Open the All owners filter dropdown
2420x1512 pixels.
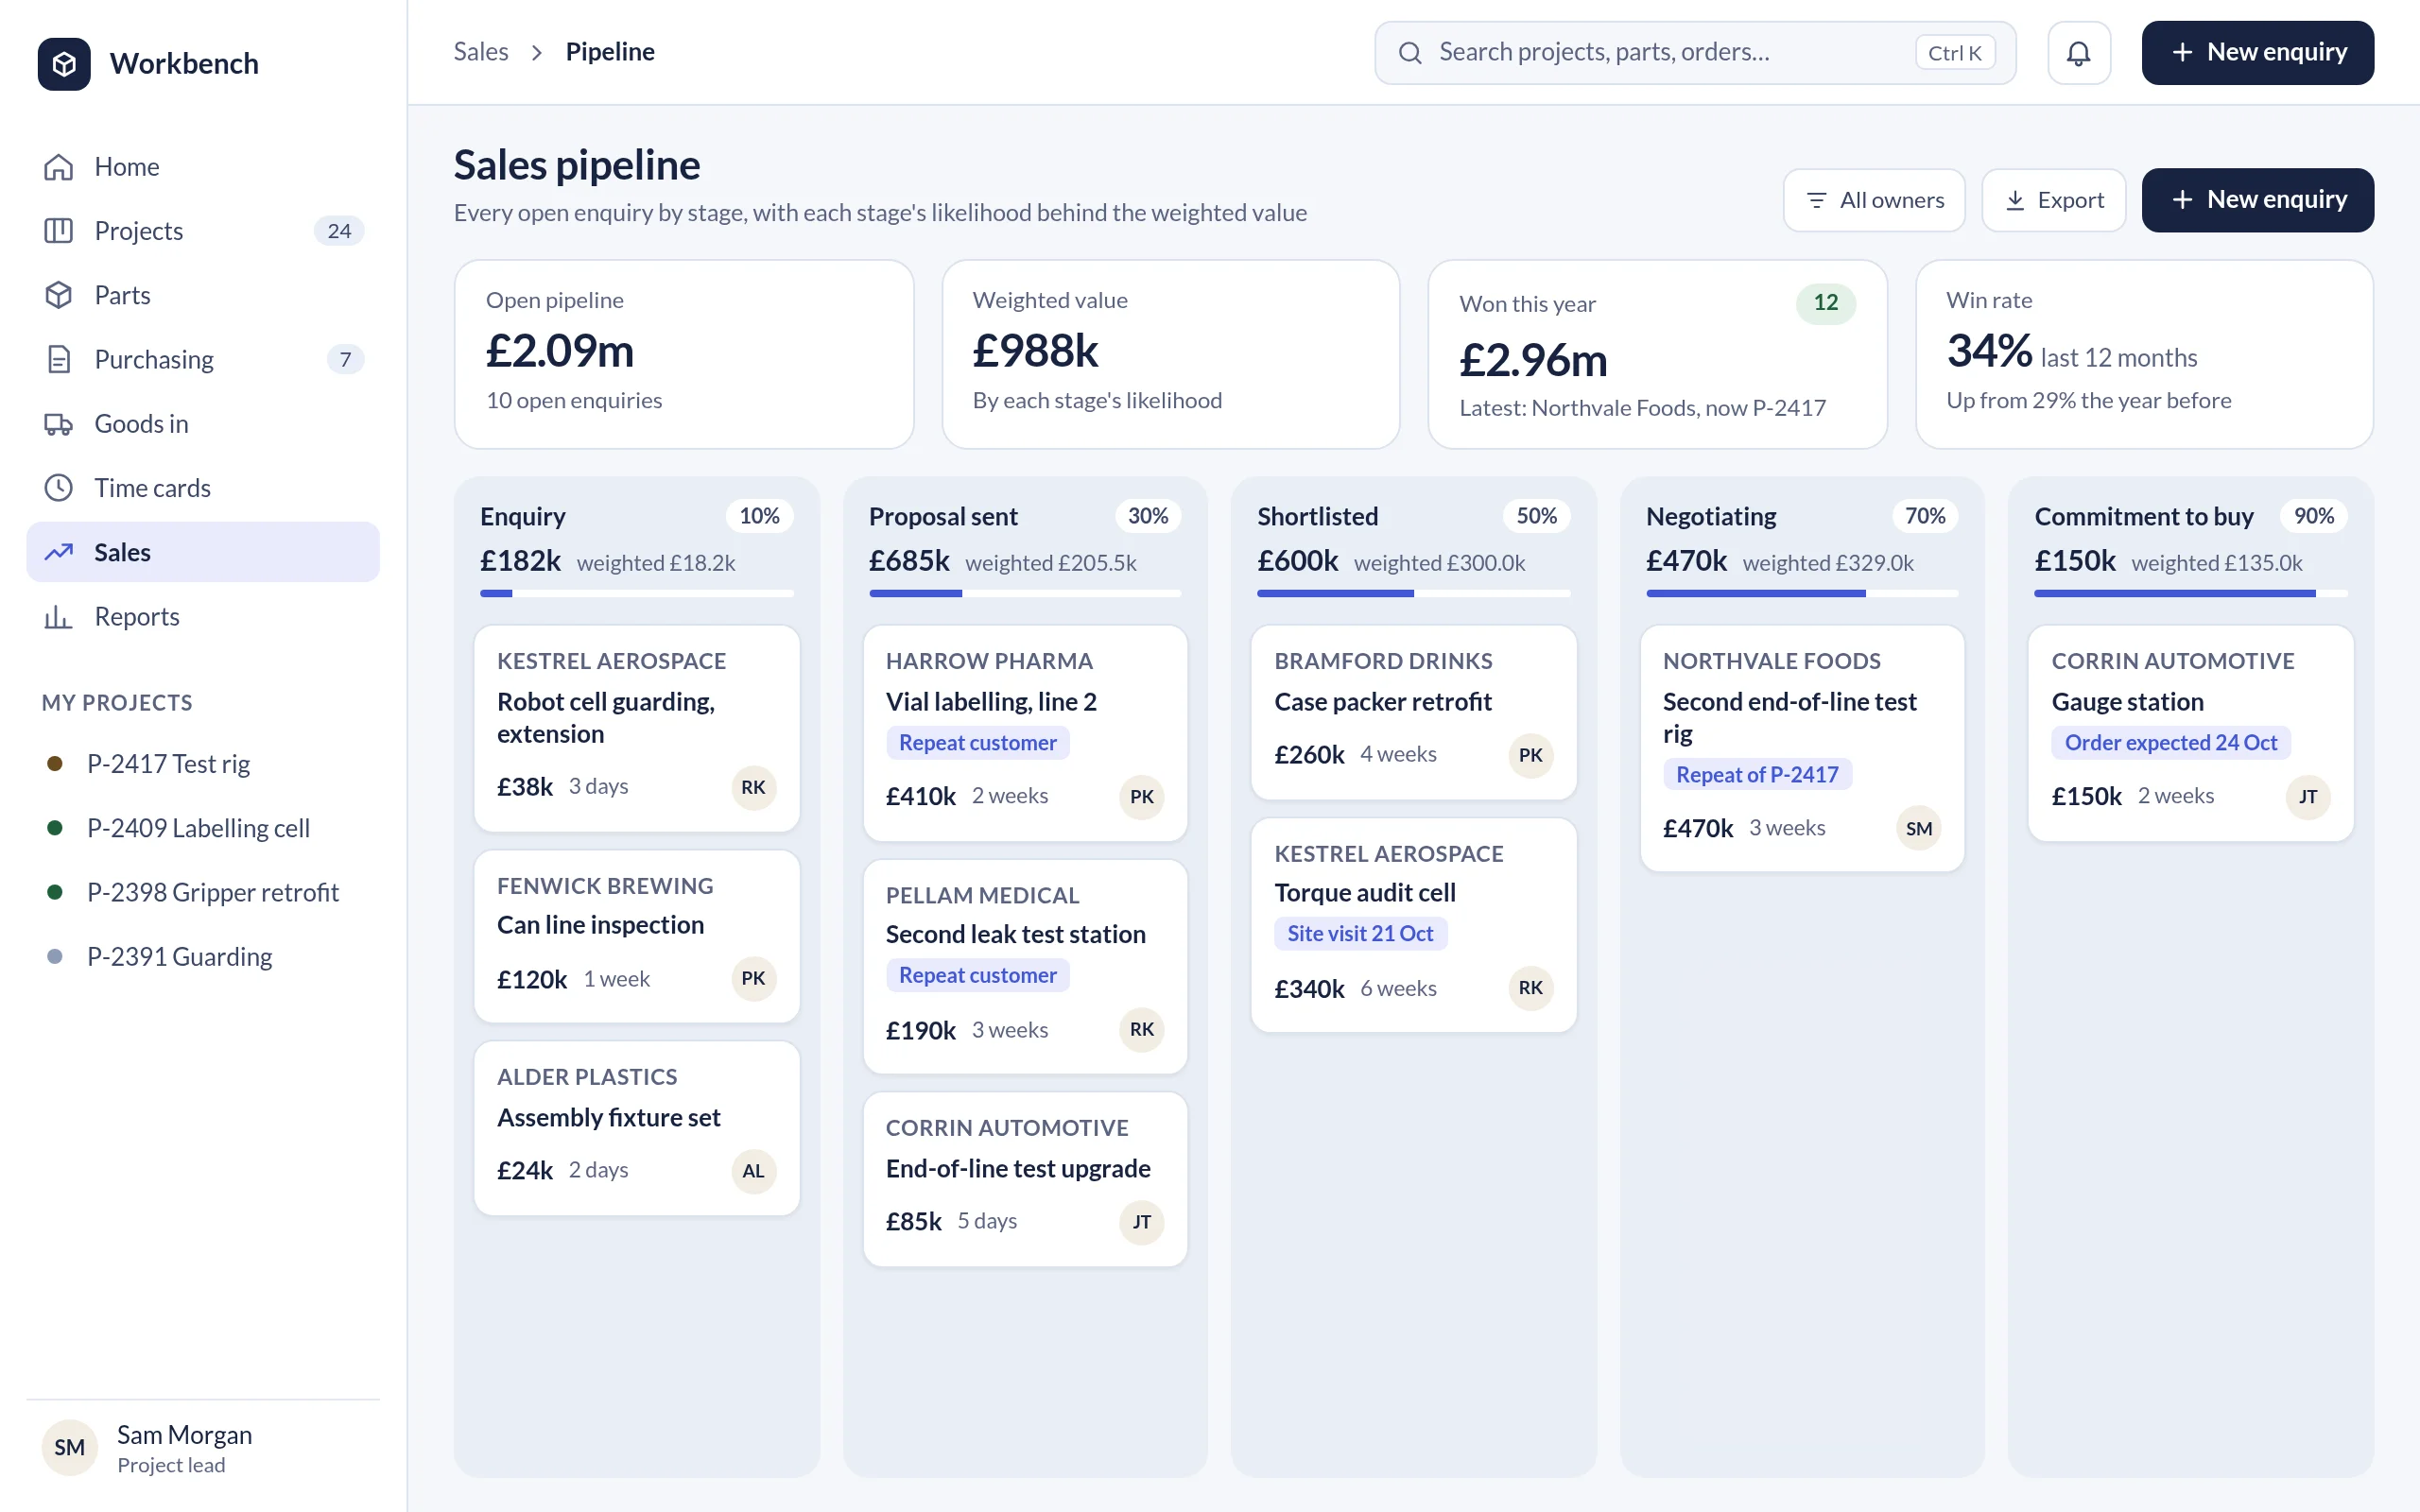click(x=1874, y=200)
